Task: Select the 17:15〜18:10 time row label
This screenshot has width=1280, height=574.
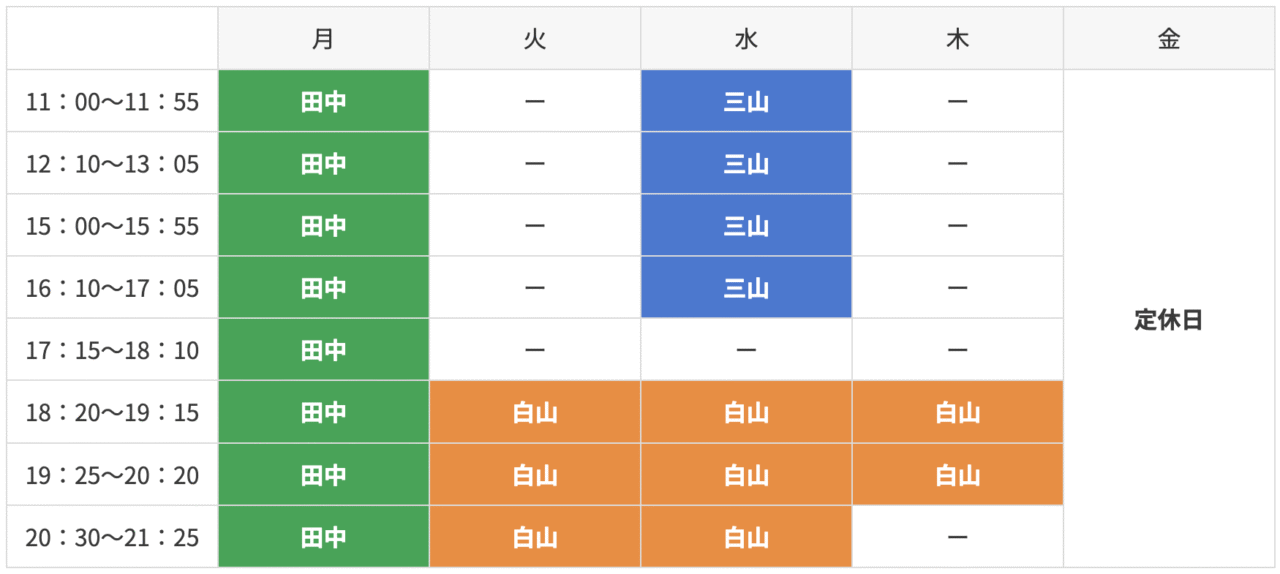Action: [x=112, y=350]
